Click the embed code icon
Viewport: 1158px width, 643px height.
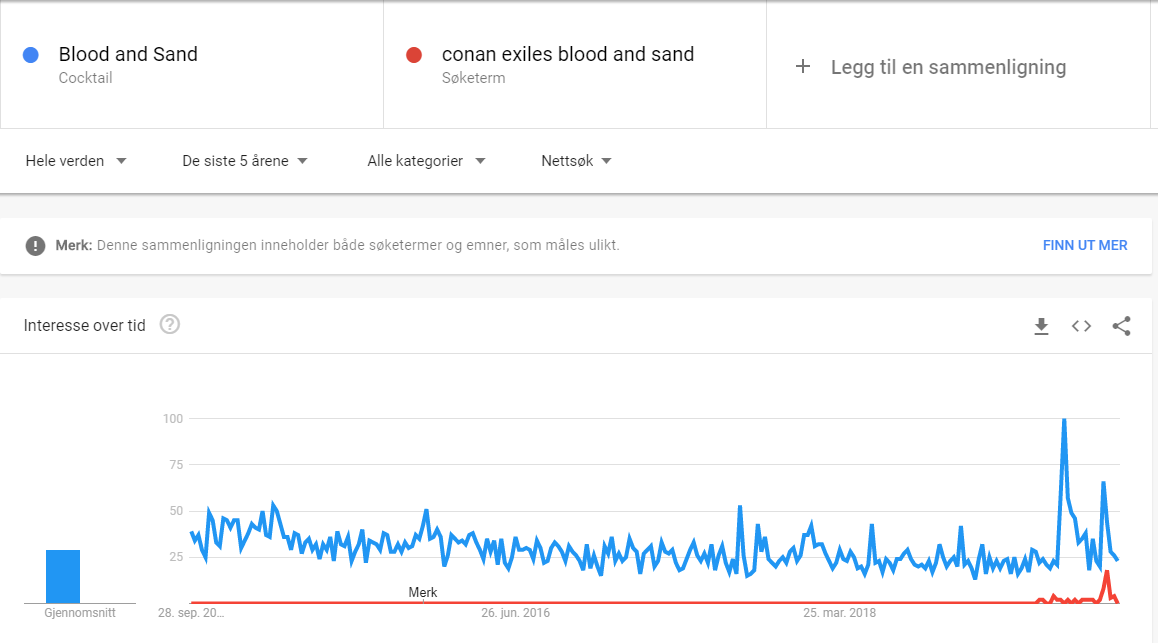[1081, 326]
